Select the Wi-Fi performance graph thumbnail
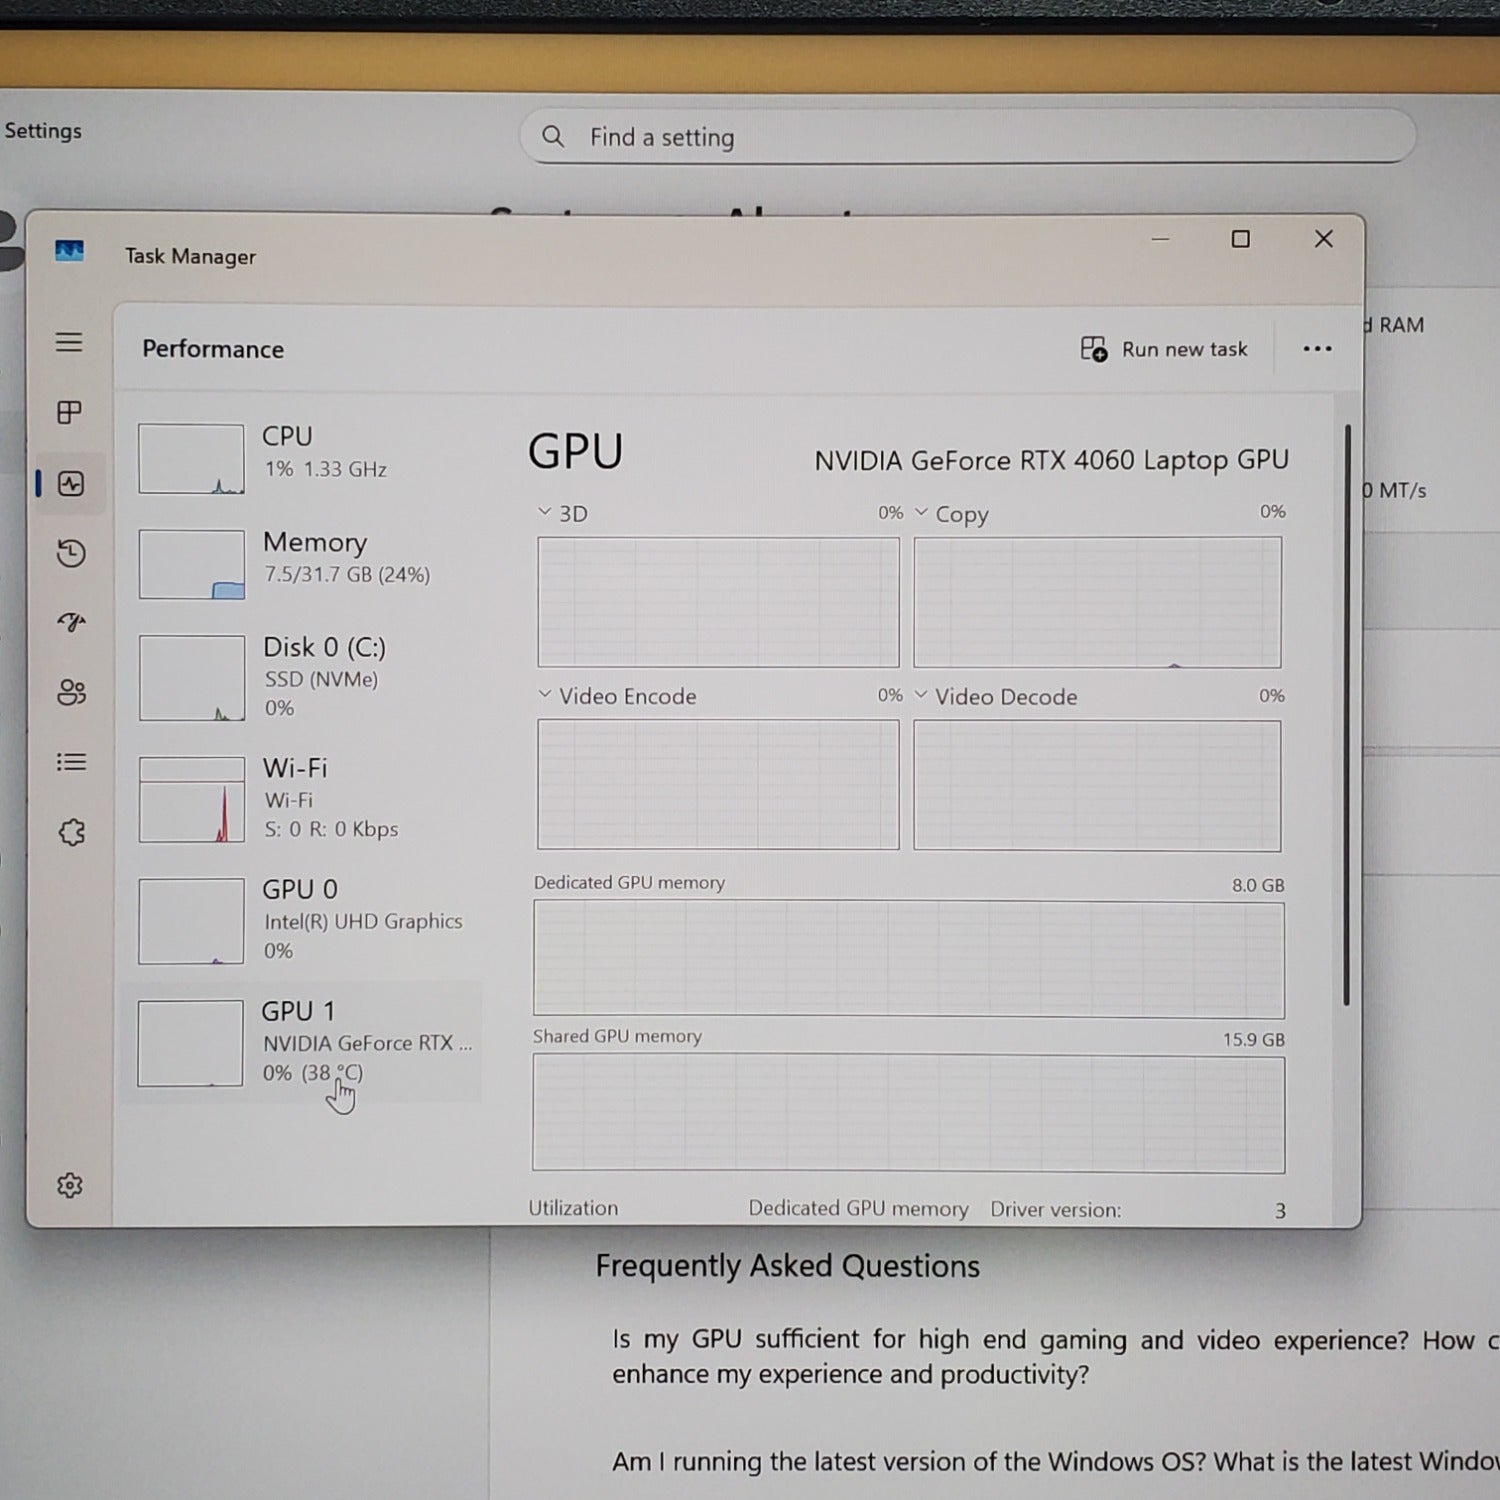 coord(192,799)
